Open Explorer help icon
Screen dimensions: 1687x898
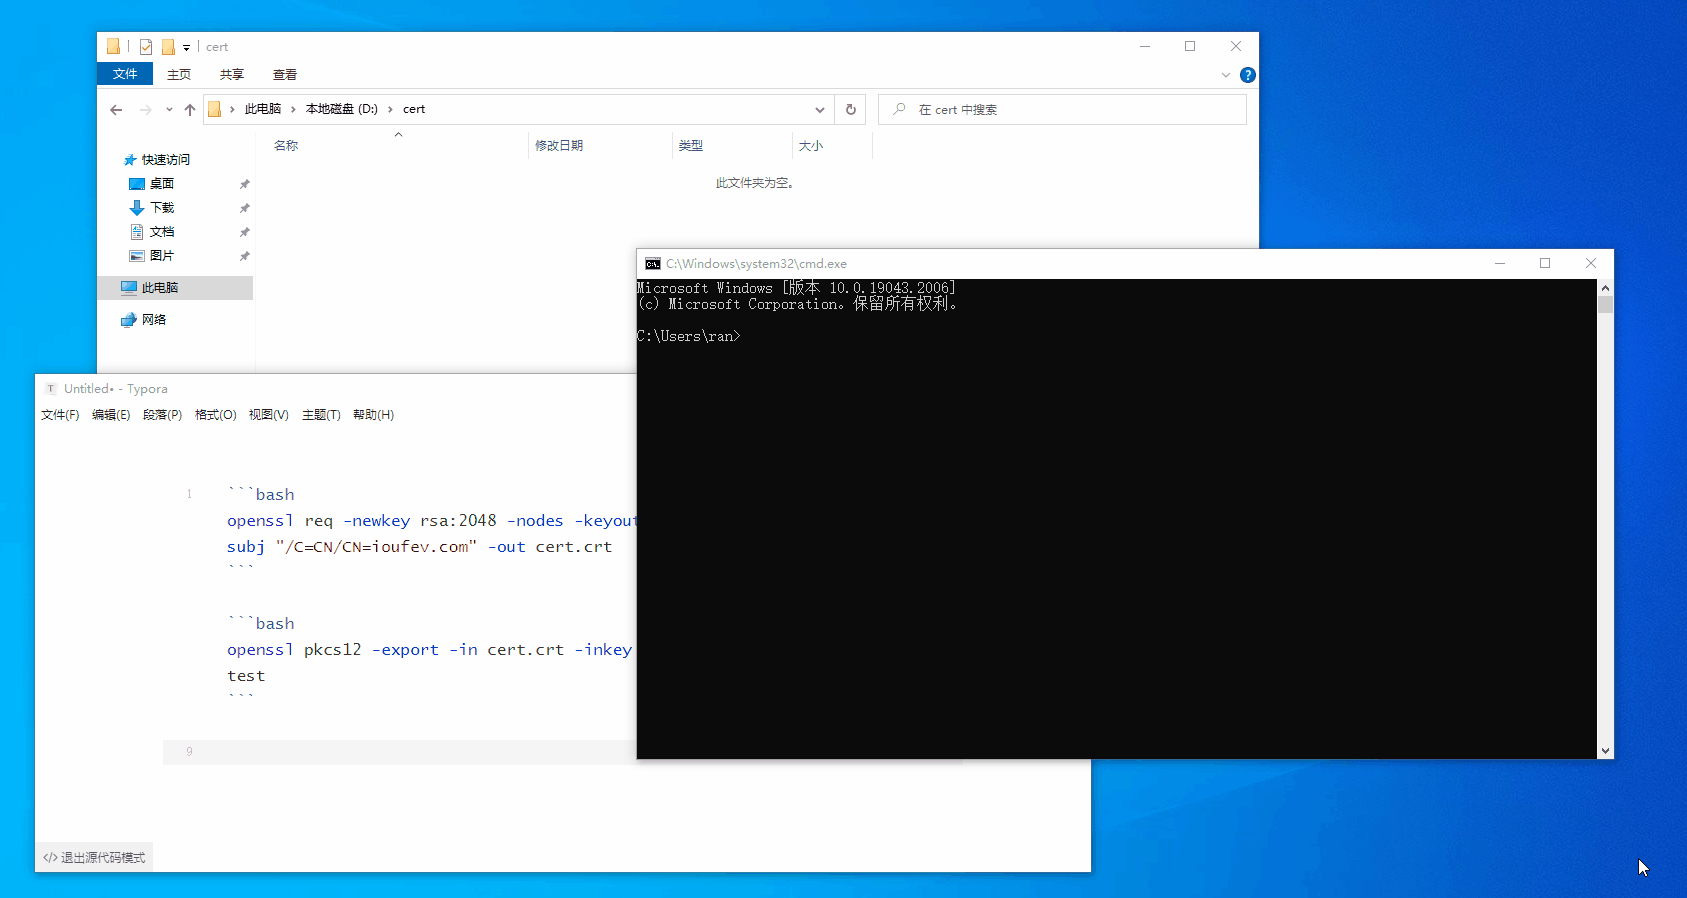(x=1247, y=75)
